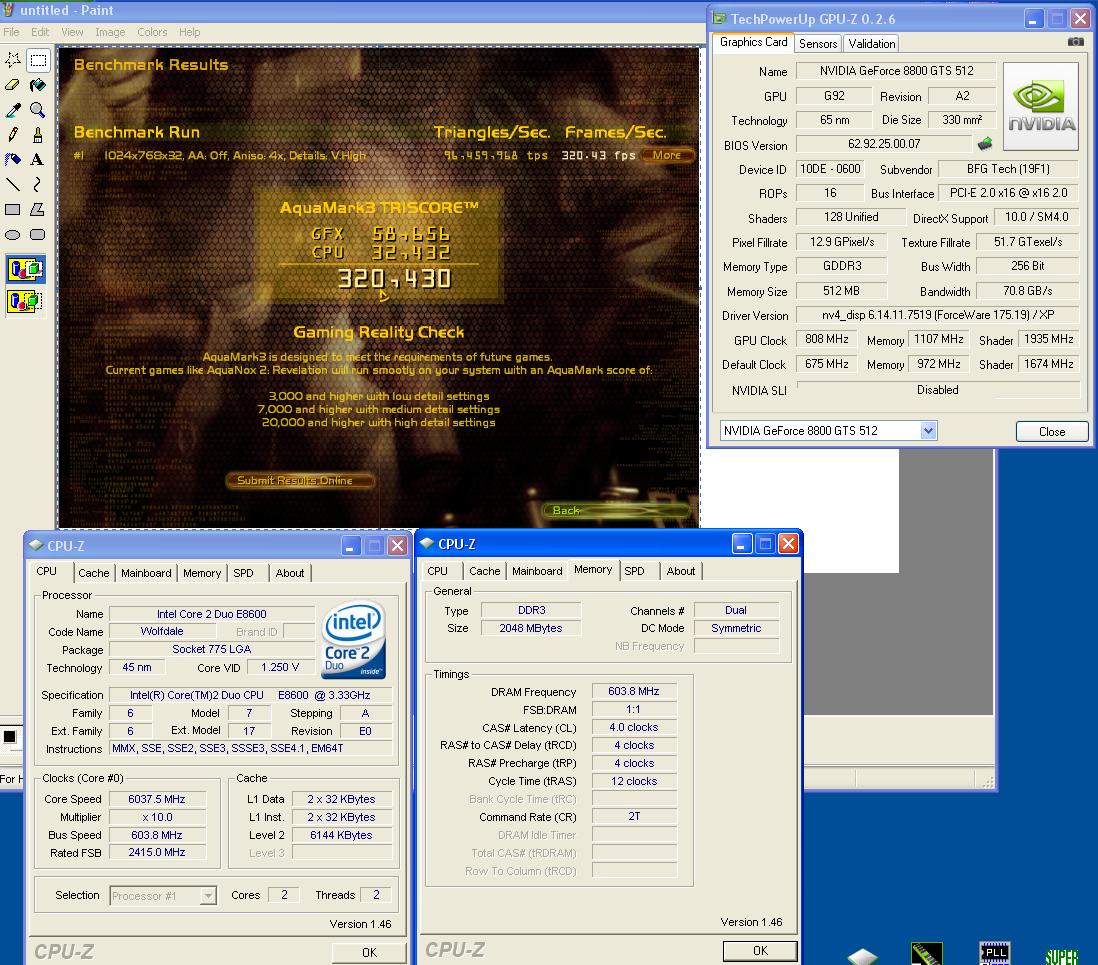Switch to the Validation tab in GPU-Z
This screenshot has height=965, width=1098.
pos(872,43)
